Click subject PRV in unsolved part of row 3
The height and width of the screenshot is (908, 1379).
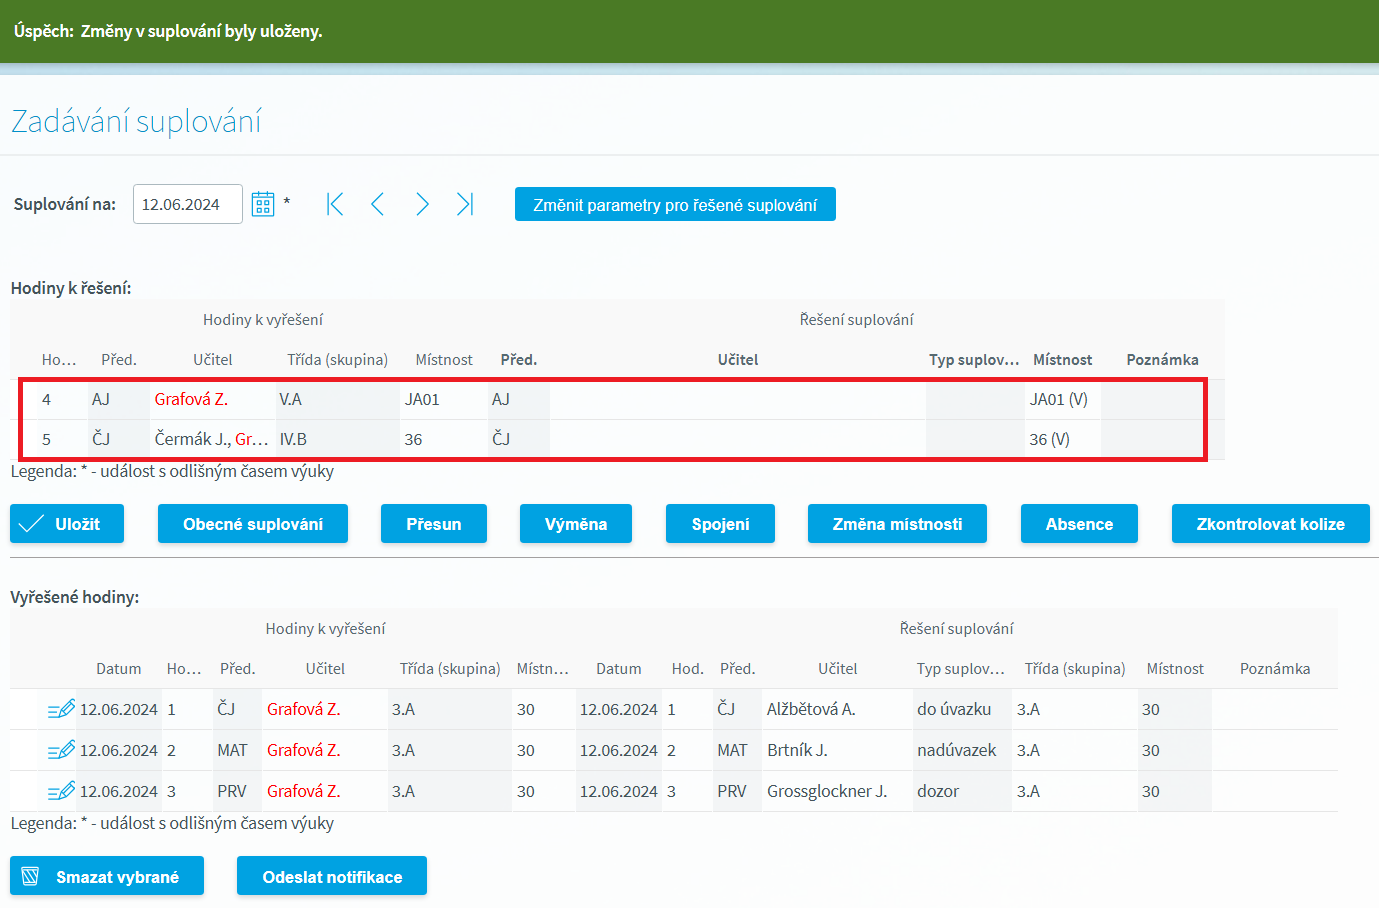click(x=232, y=791)
